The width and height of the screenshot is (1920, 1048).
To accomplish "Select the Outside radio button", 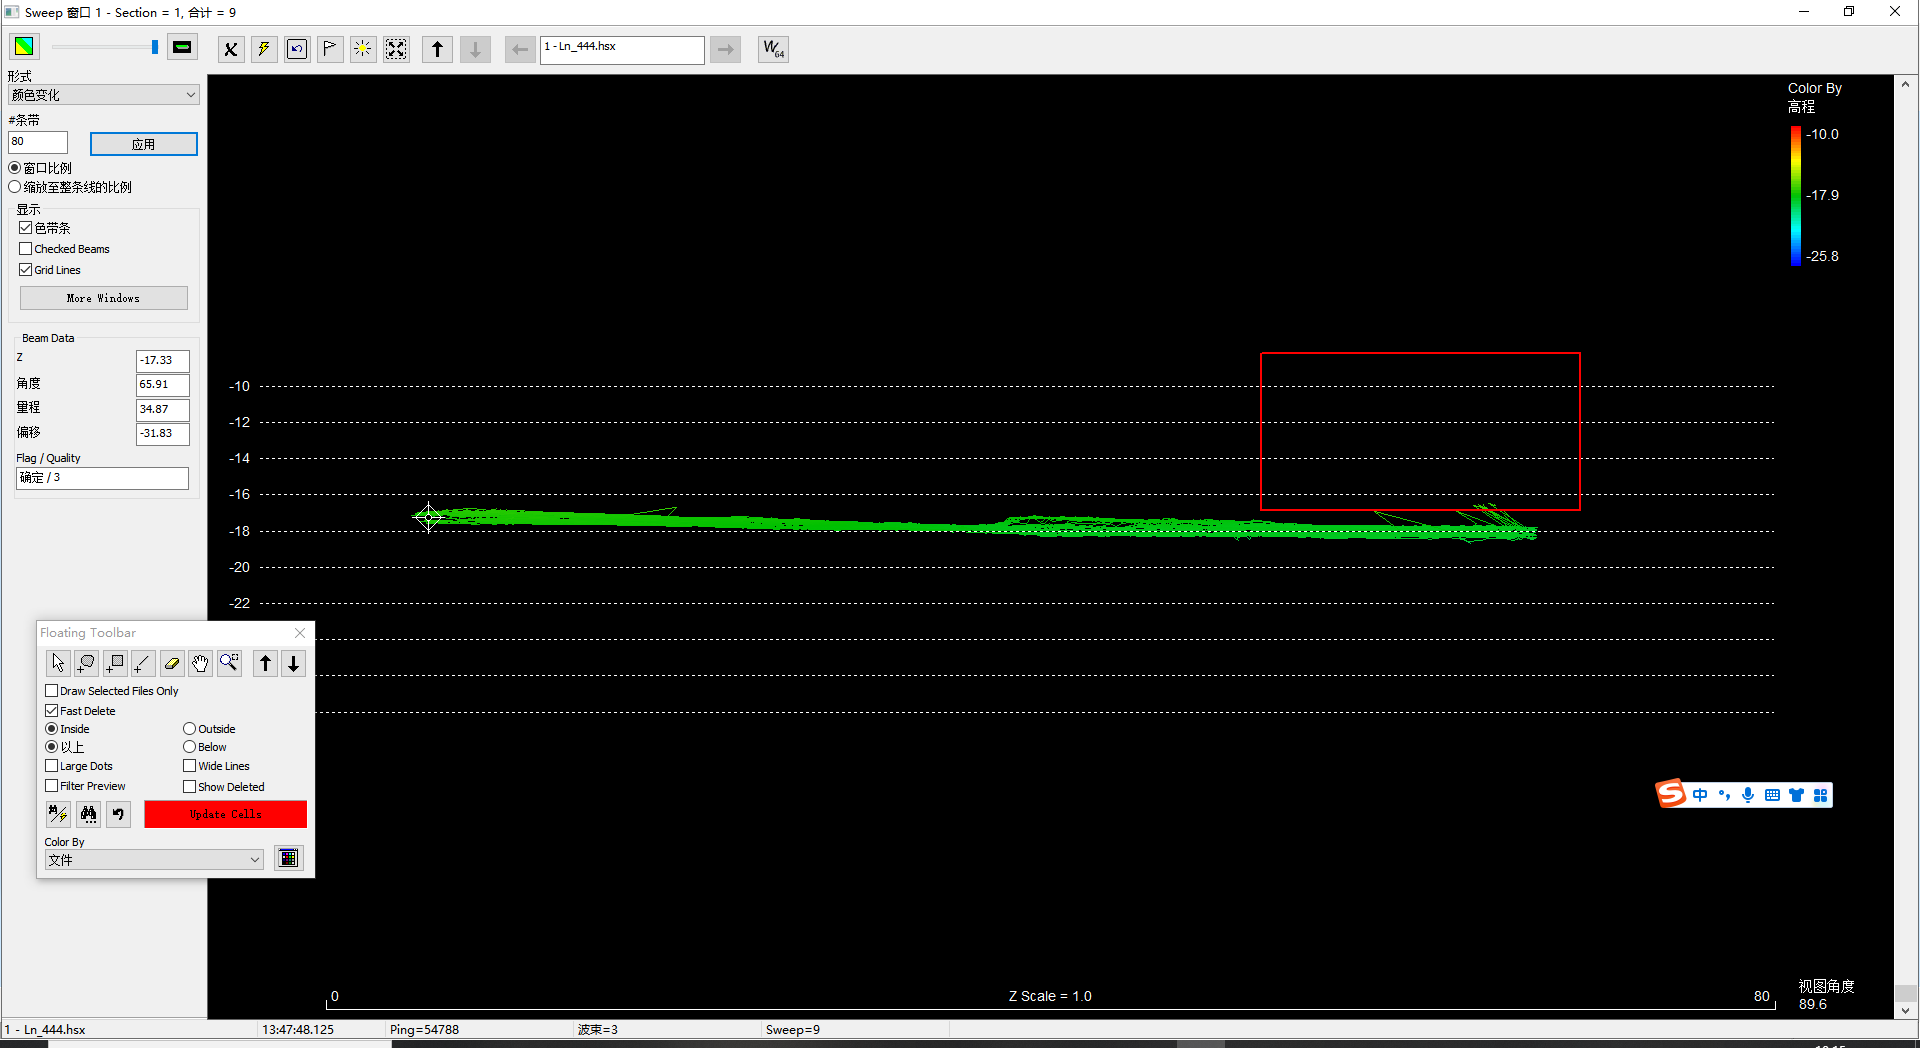I will (189, 729).
